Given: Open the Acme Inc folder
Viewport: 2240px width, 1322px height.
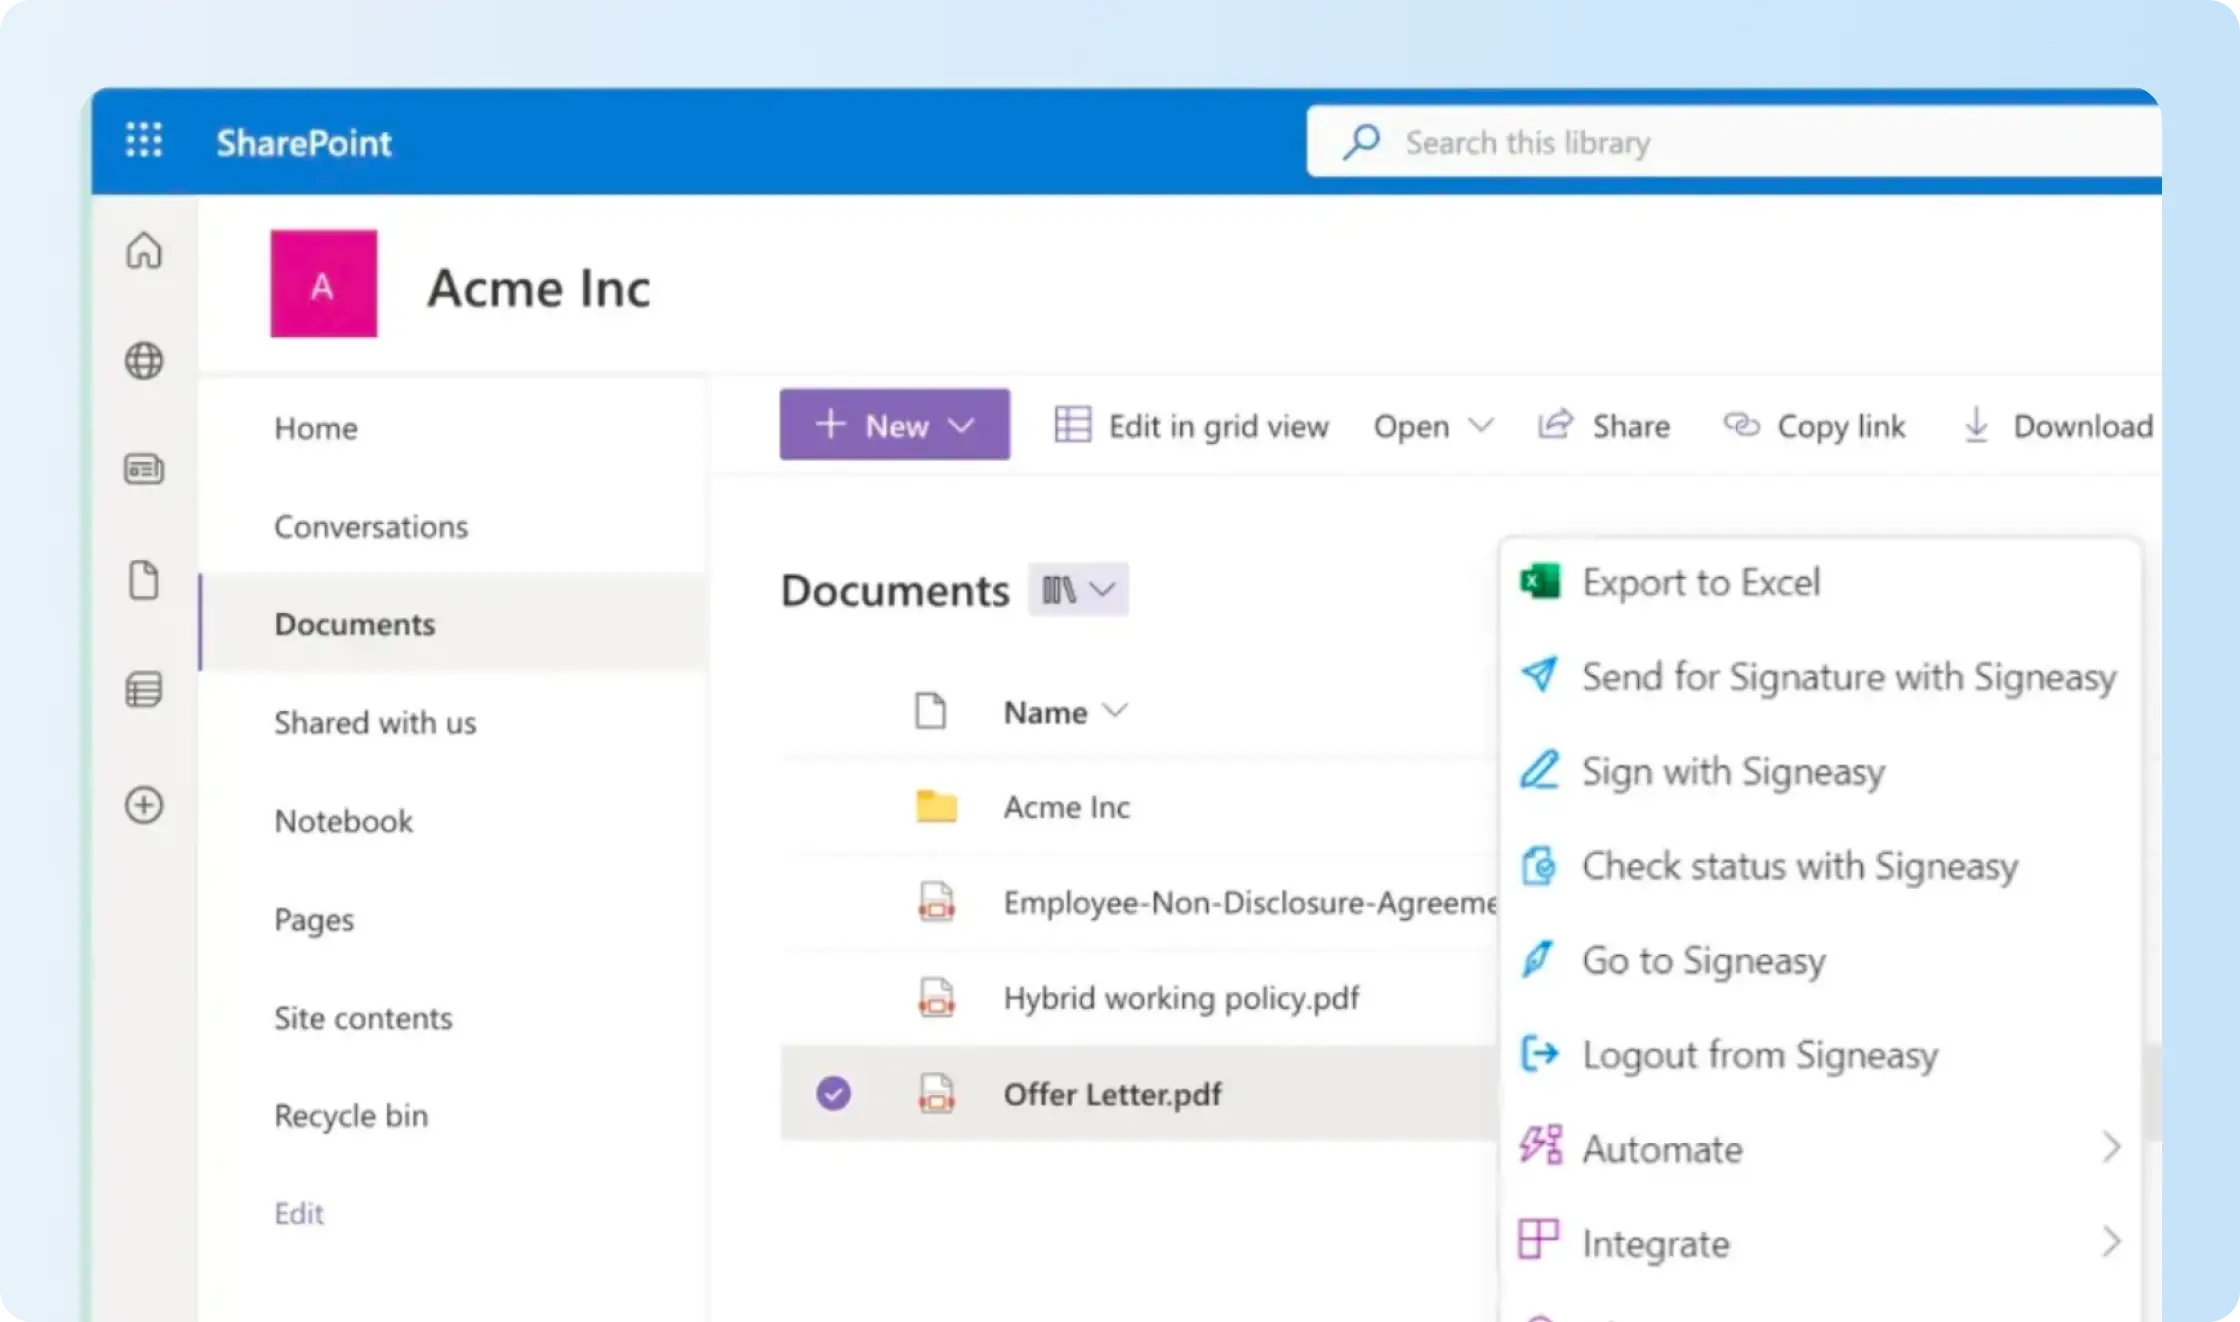Looking at the screenshot, I should tap(1066, 807).
